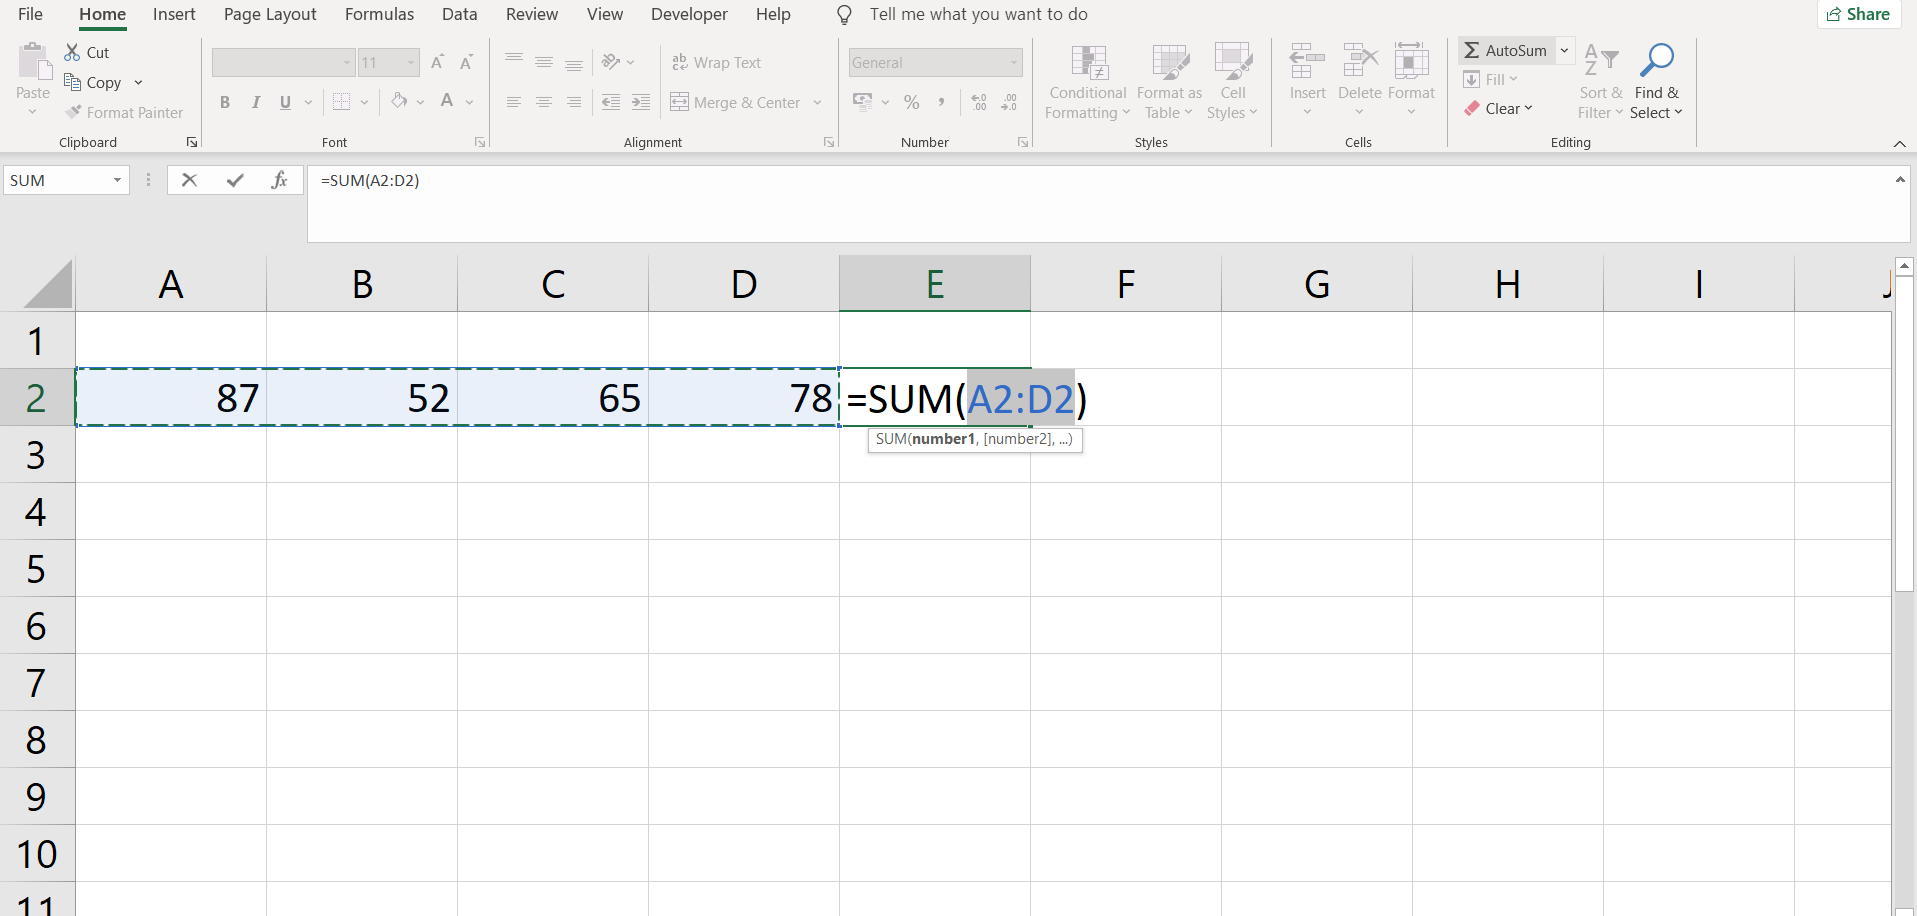The height and width of the screenshot is (916, 1917).
Task: Click the vertical scrollbar thumb
Action: coord(1904,433)
